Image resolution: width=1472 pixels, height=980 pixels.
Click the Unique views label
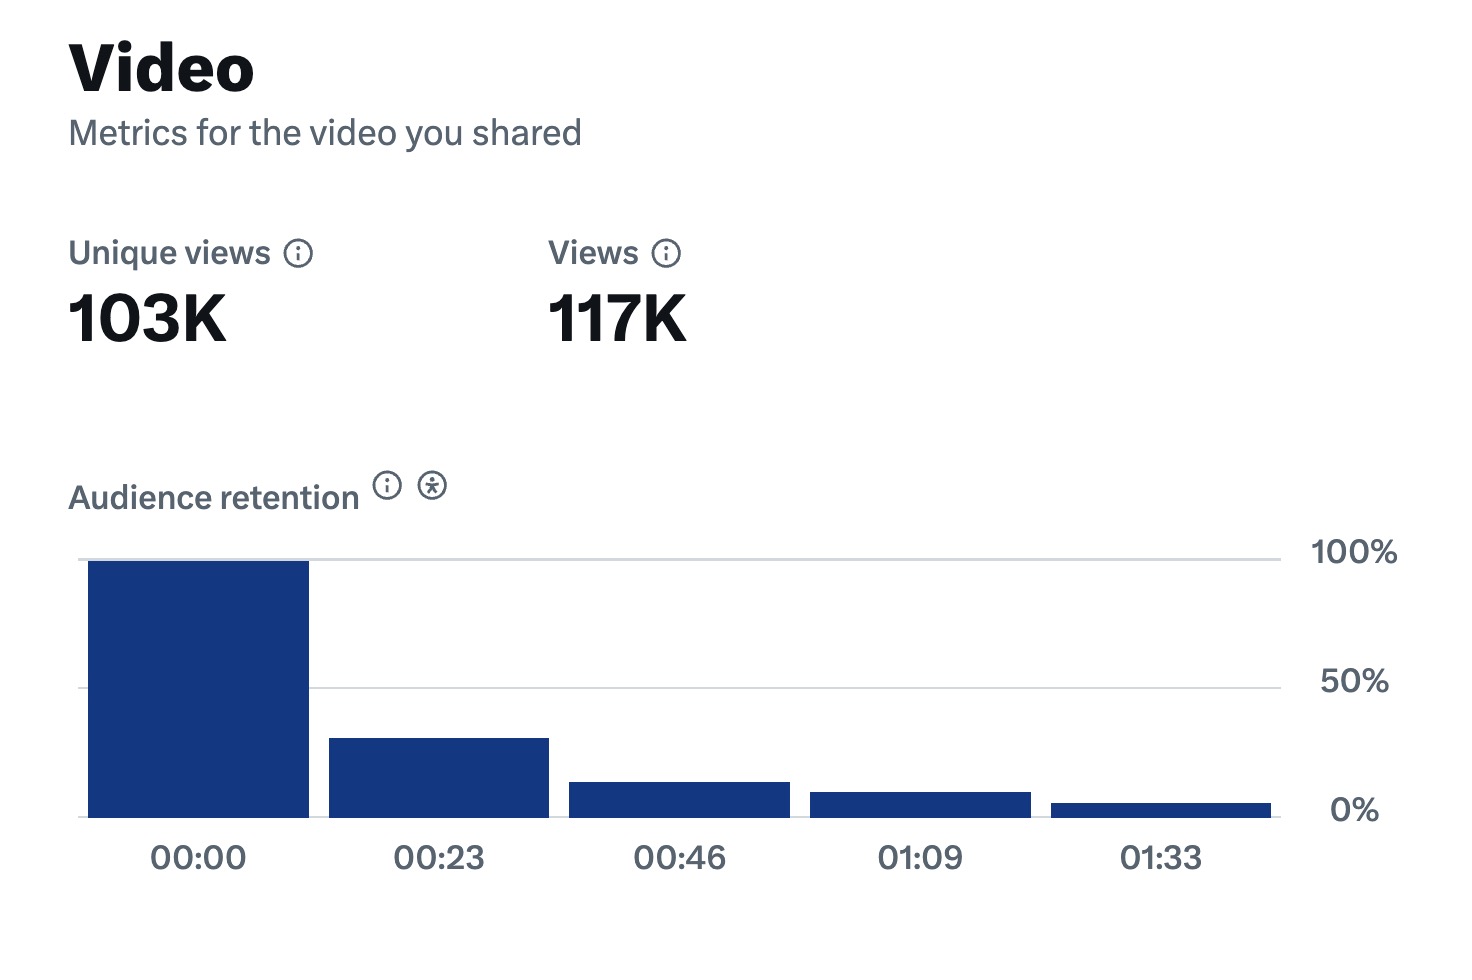pos(170,253)
